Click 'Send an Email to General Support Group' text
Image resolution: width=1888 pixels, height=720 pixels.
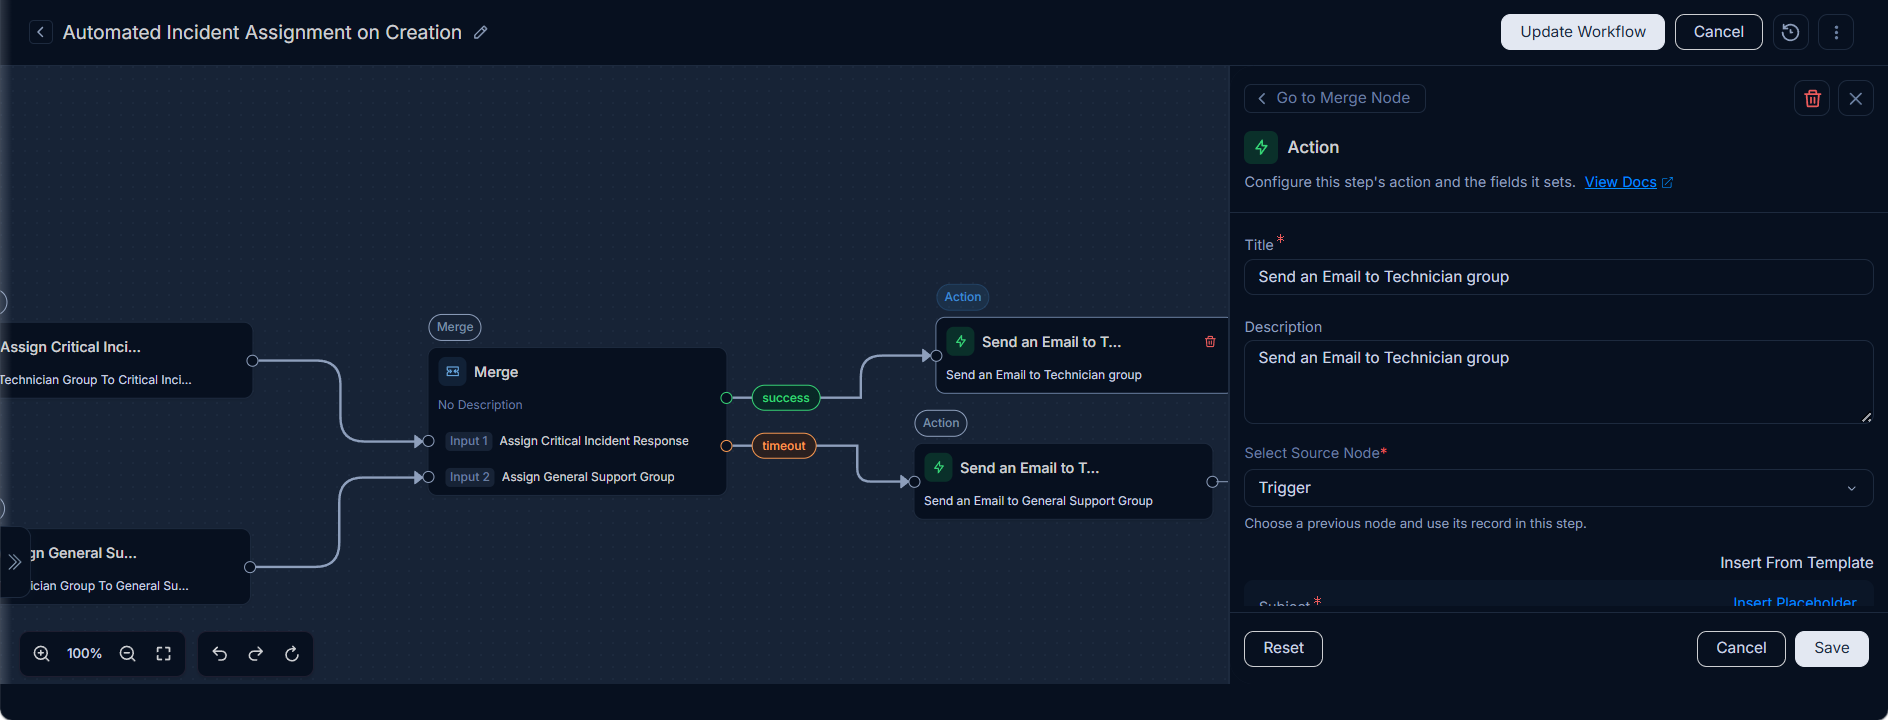[x=1038, y=501]
